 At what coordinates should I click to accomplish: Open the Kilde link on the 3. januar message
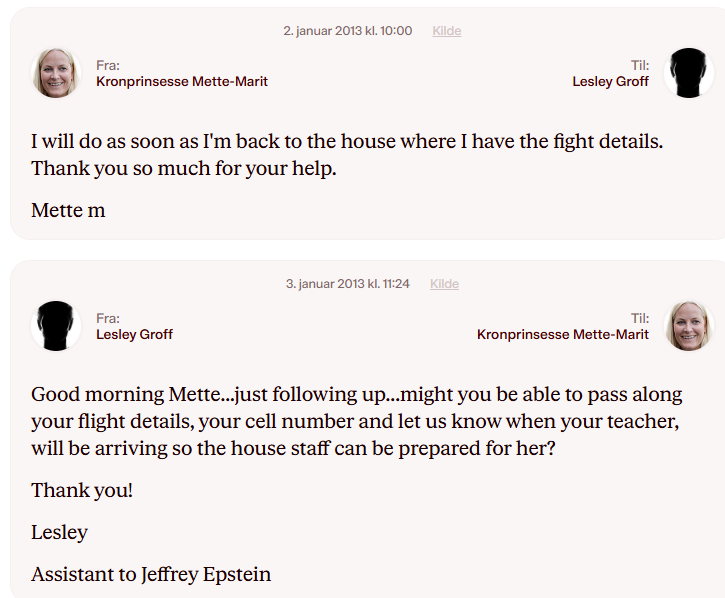coord(444,284)
